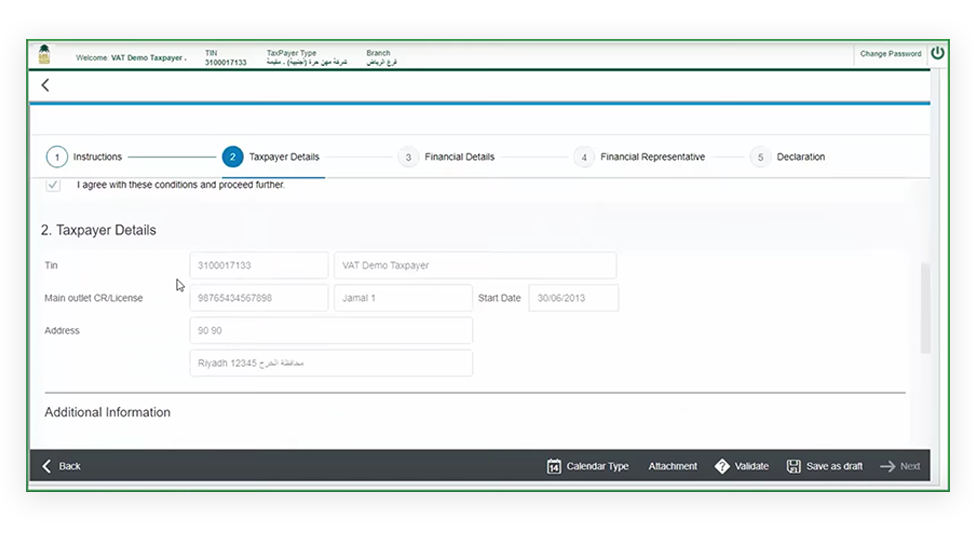
Task: Click the calendar icon in bottom bar
Action: click(x=553, y=466)
